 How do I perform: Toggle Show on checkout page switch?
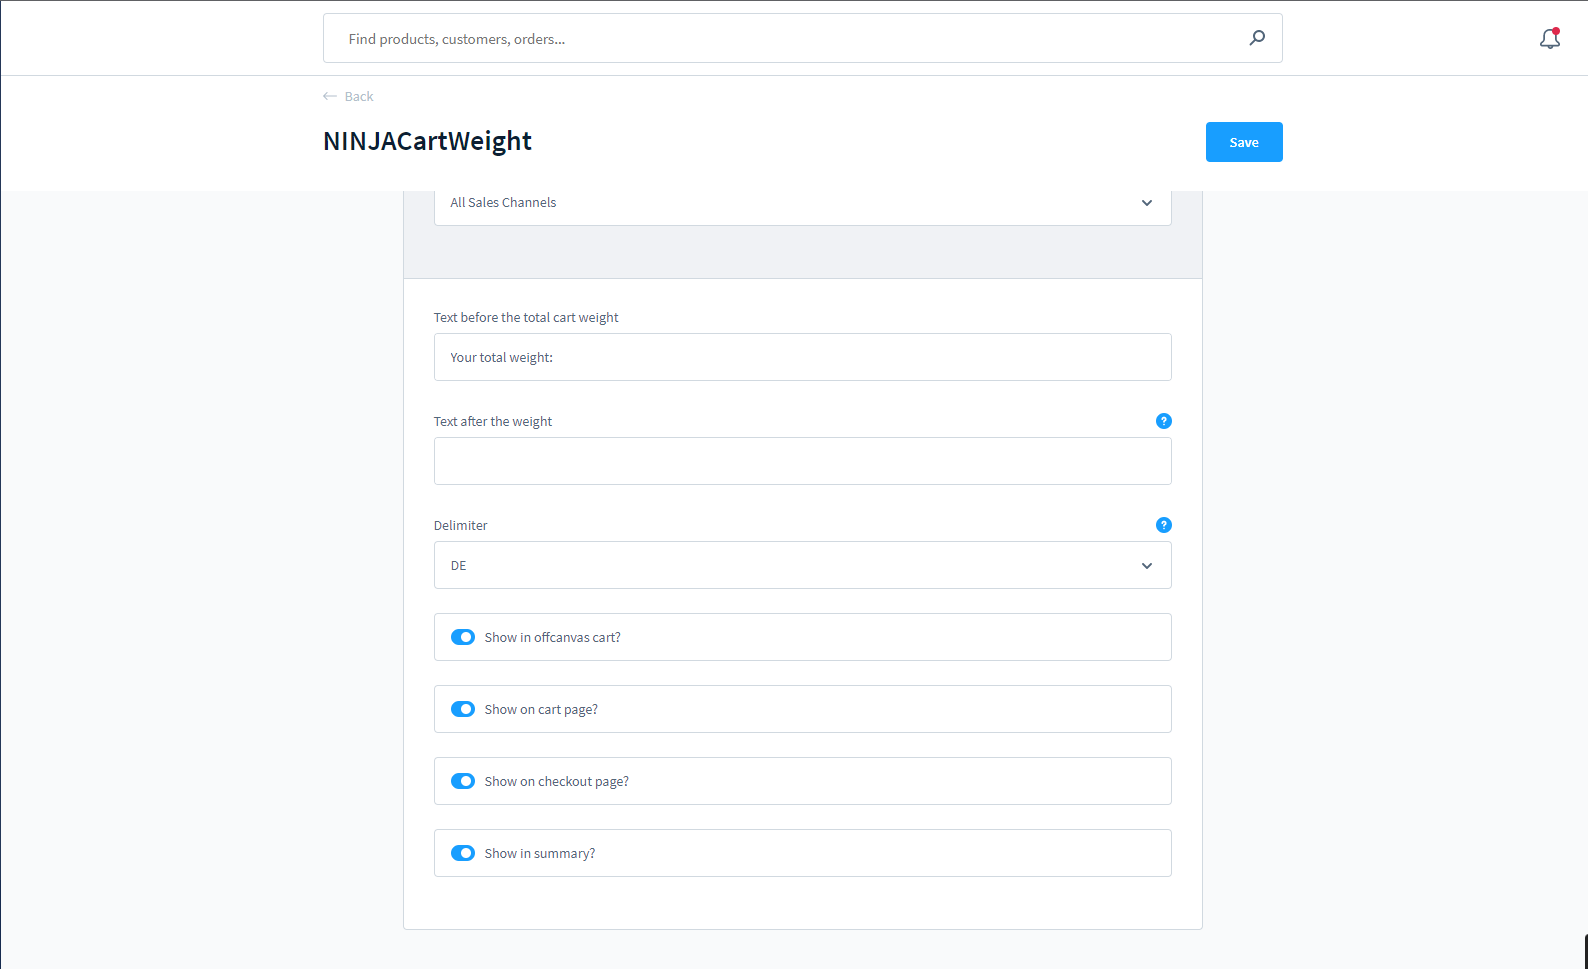[x=463, y=781]
